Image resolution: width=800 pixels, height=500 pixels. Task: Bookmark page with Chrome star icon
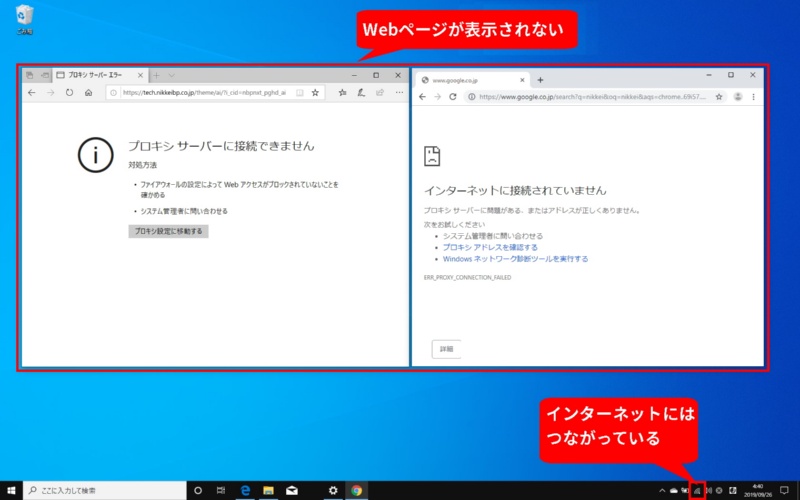[x=718, y=97]
